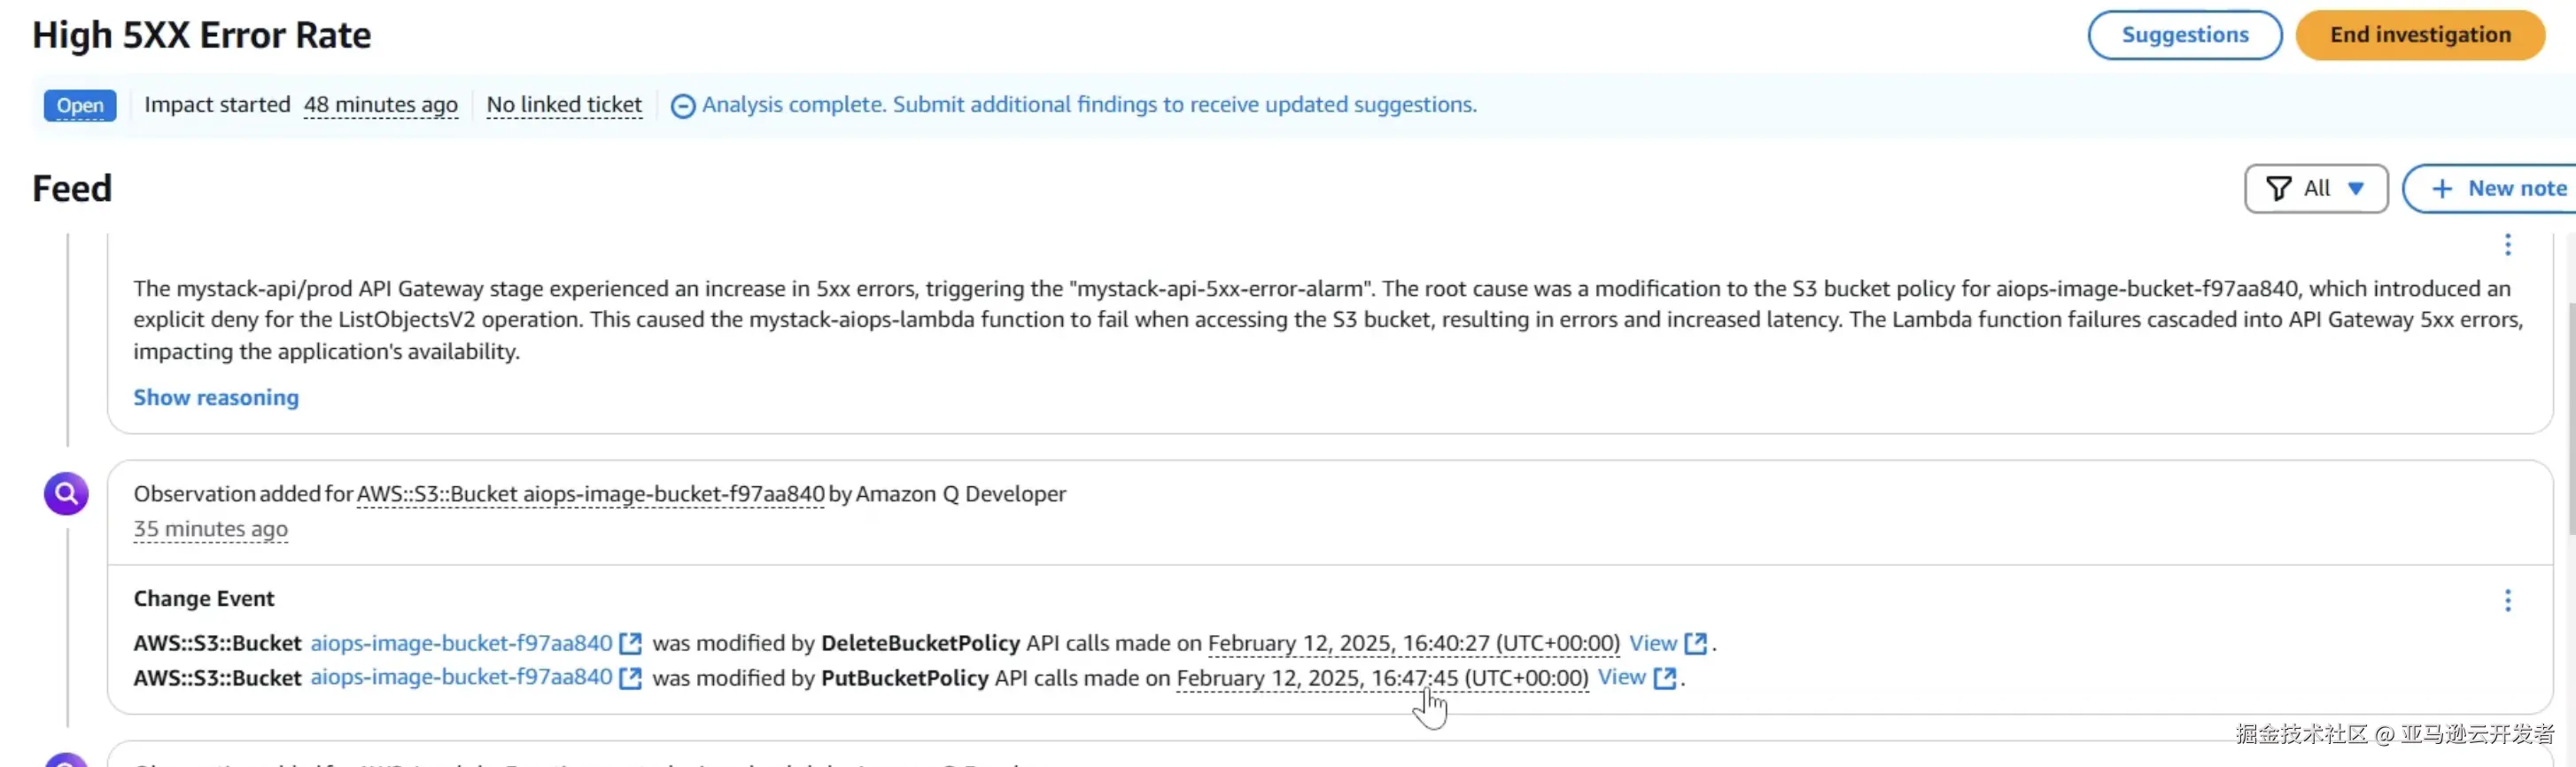
Task: End the investigation
Action: (2419, 35)
